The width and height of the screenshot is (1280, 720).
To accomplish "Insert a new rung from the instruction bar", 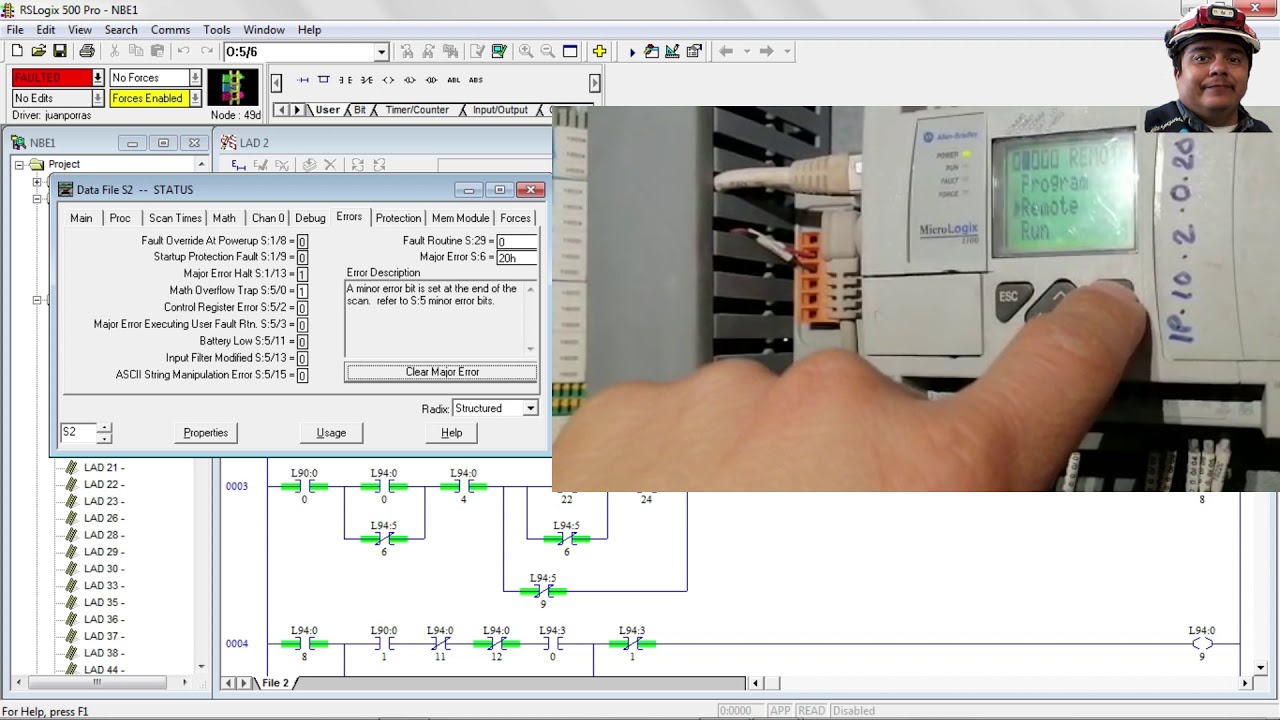I will (303, 80).
